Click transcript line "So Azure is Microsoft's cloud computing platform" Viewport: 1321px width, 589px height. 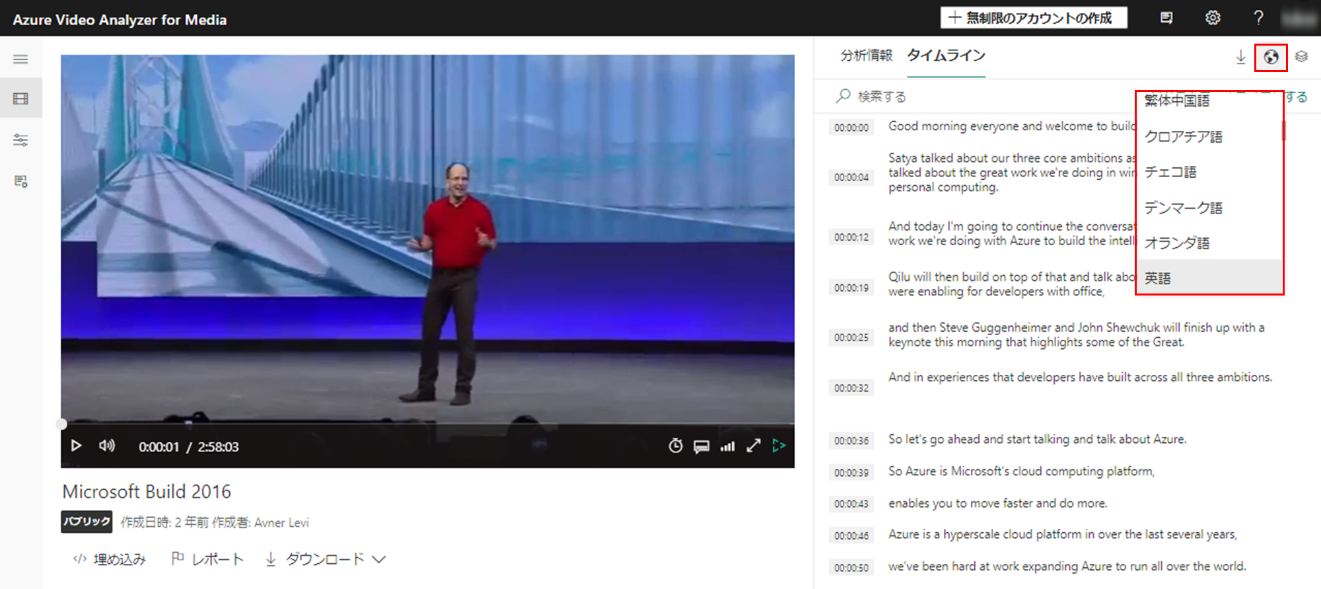(1022, 471)
